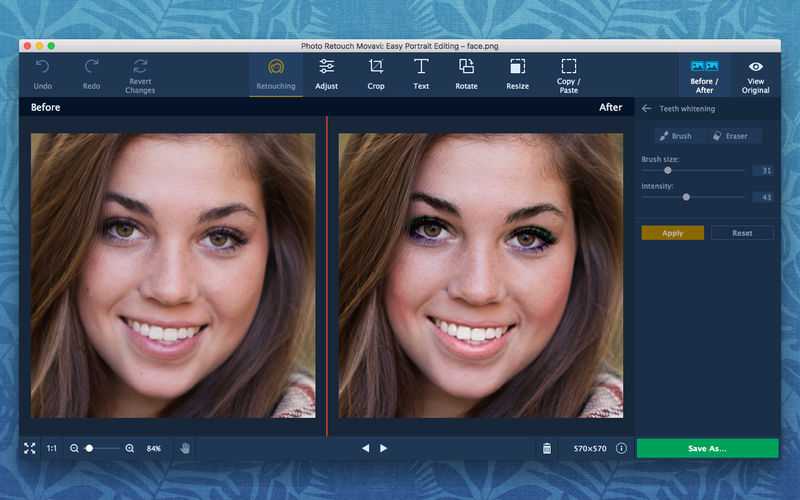Click the Before label
The image size is (800, 500).
[45, 107]
